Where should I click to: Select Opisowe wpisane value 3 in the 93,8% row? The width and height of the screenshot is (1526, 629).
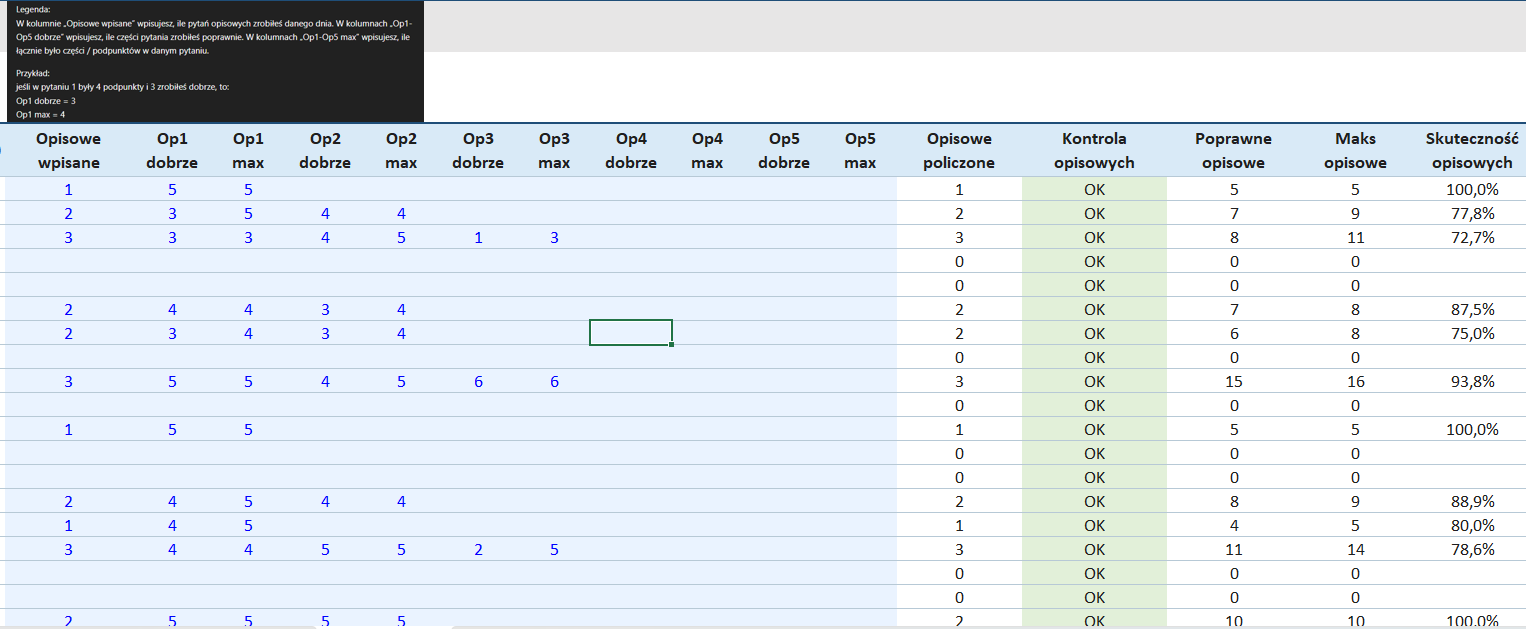pyautogui.click(x=68, y=381)
